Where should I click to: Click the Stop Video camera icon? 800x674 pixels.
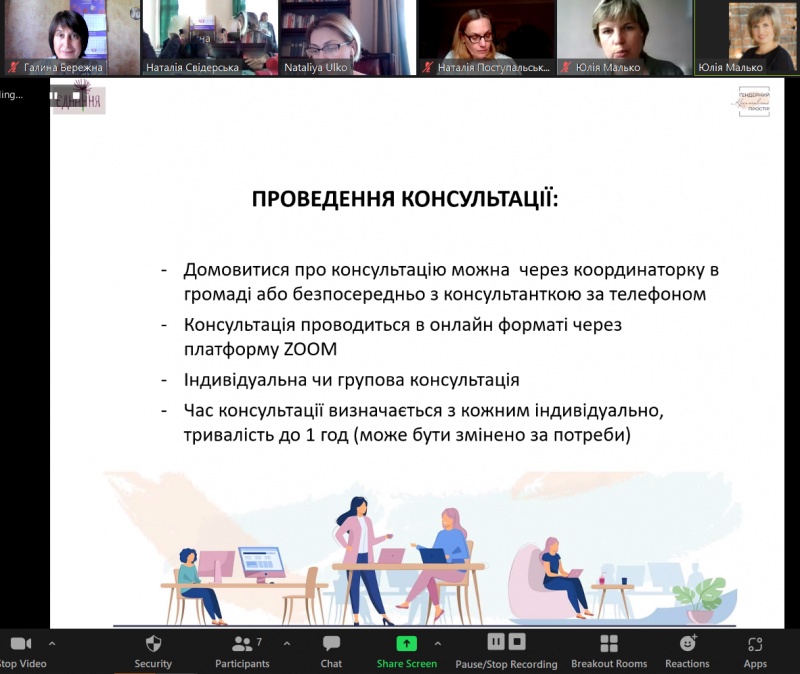[x=20, y=644]
